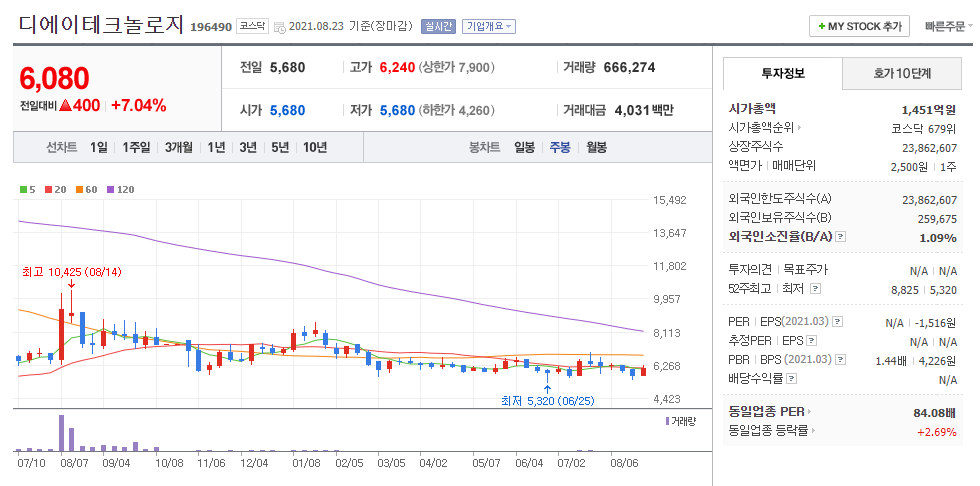Image resolution: width=980 pixels, height=486 pixels.
Task: Open help icon beside 외국인소진율(B/A)
Action: (x=841, y=237)
